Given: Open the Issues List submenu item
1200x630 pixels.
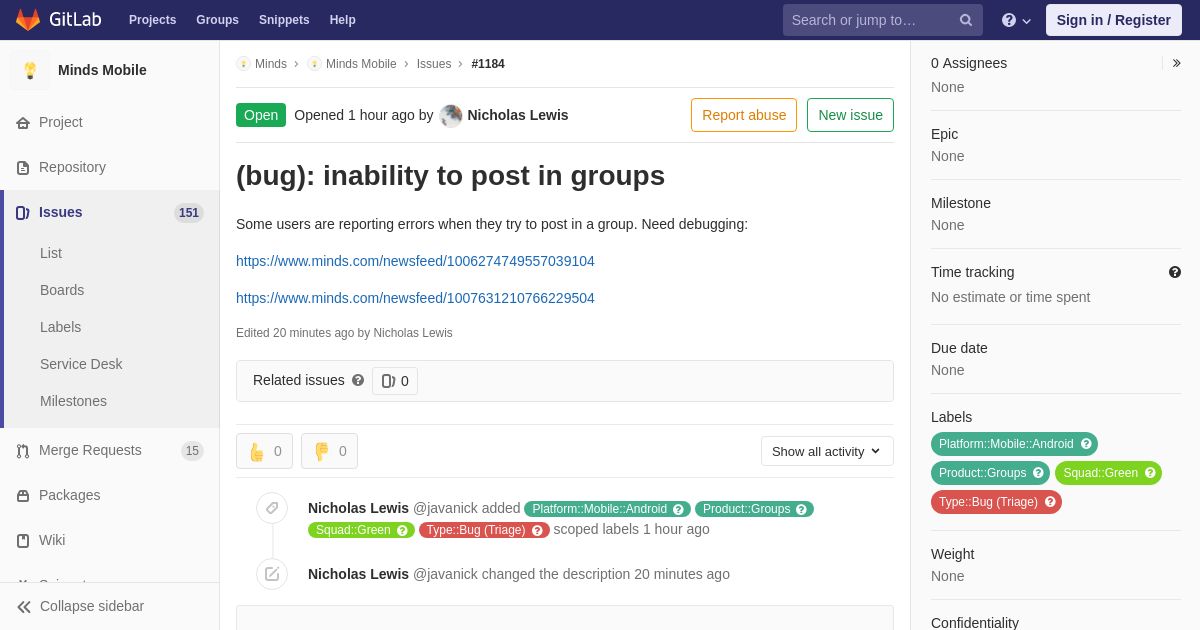Looking at the screenshot, I should point(51,253).
